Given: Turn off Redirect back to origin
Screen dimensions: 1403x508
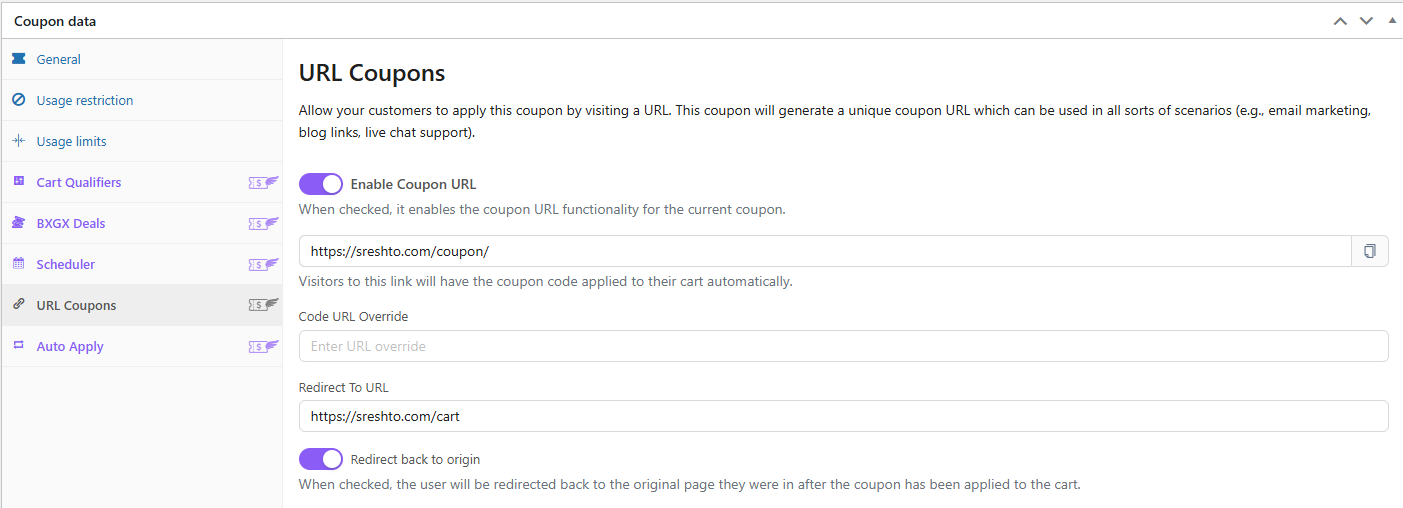Looking at the screenshot, I should (321, 459).
